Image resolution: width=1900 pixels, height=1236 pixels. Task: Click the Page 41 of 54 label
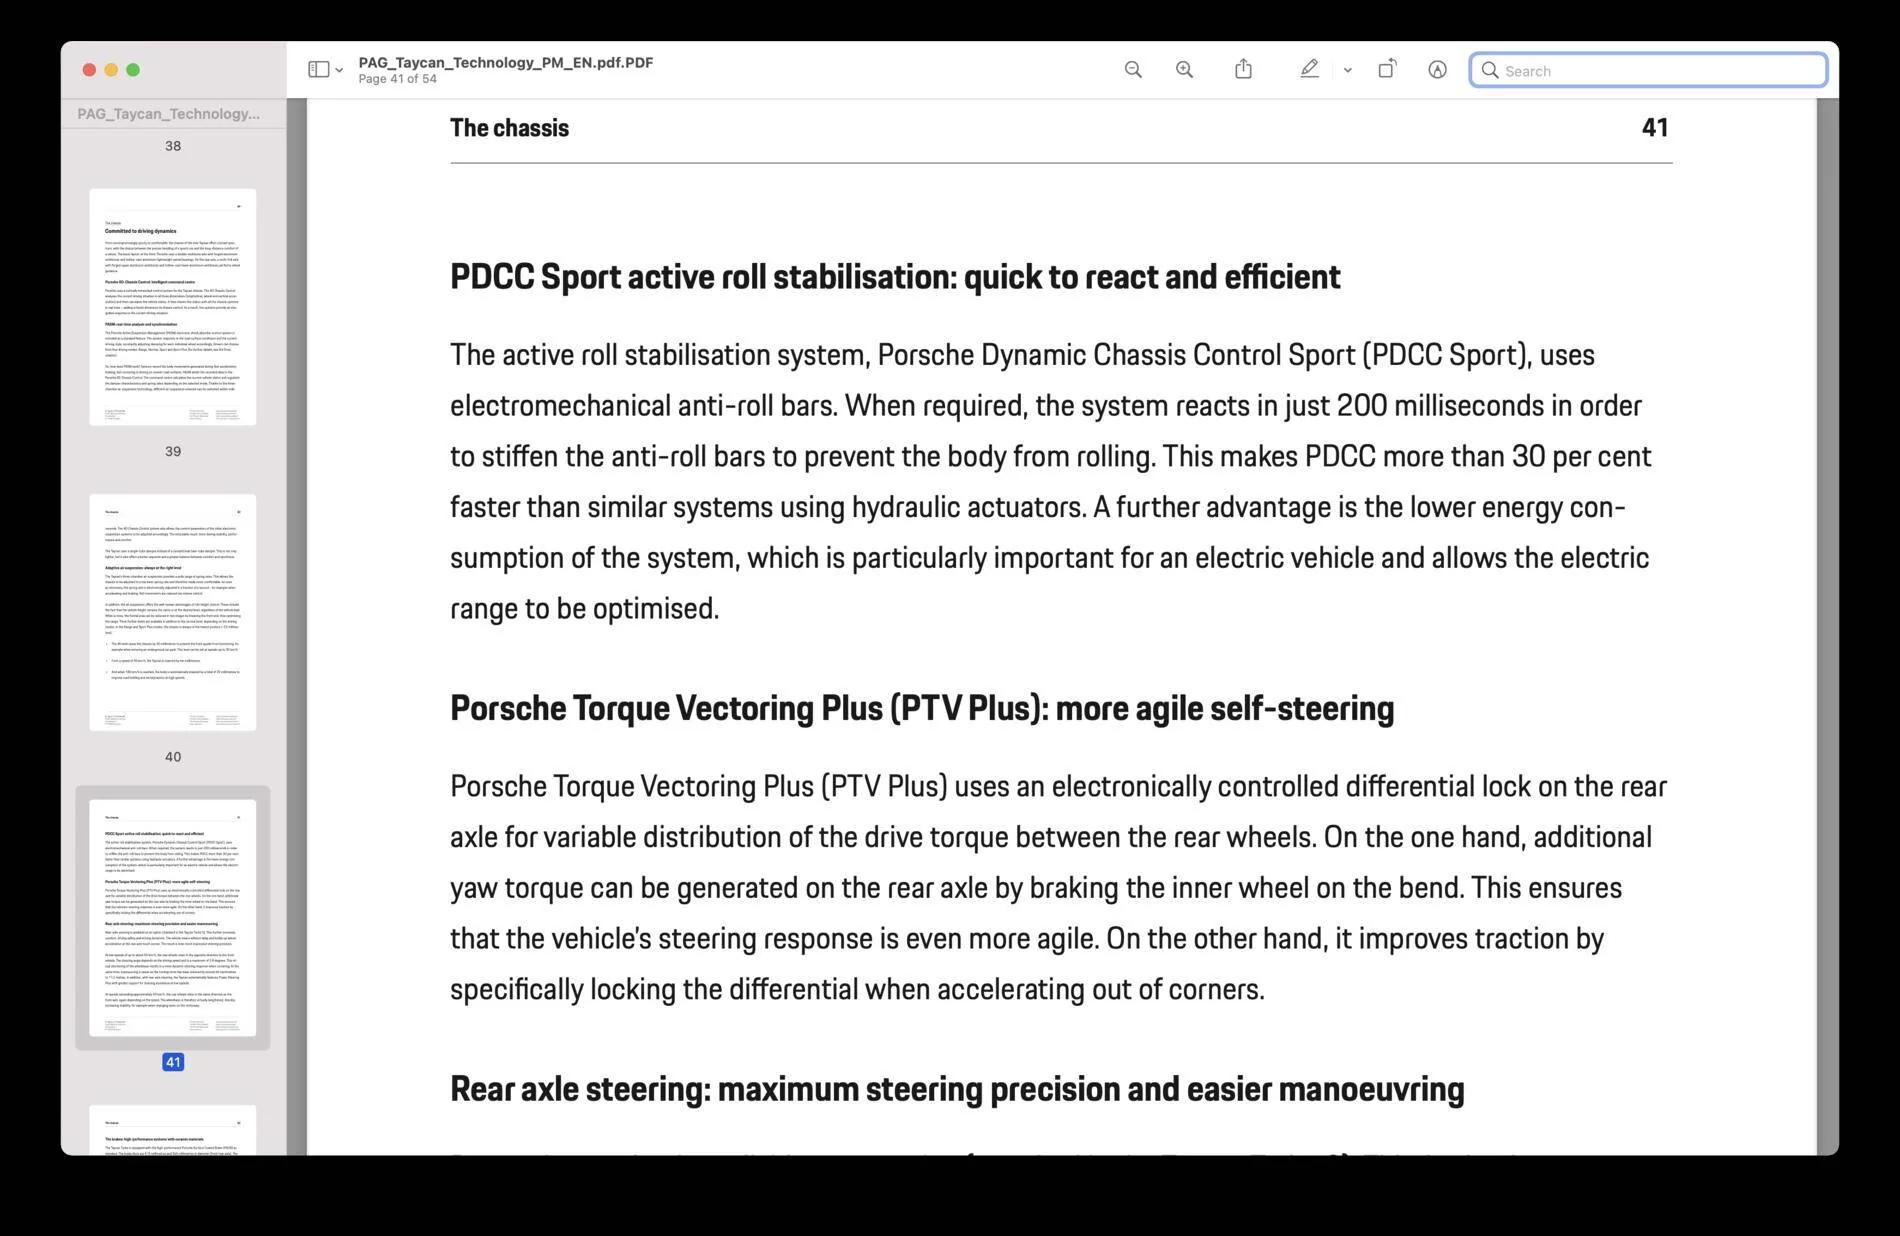click(399, 77)
